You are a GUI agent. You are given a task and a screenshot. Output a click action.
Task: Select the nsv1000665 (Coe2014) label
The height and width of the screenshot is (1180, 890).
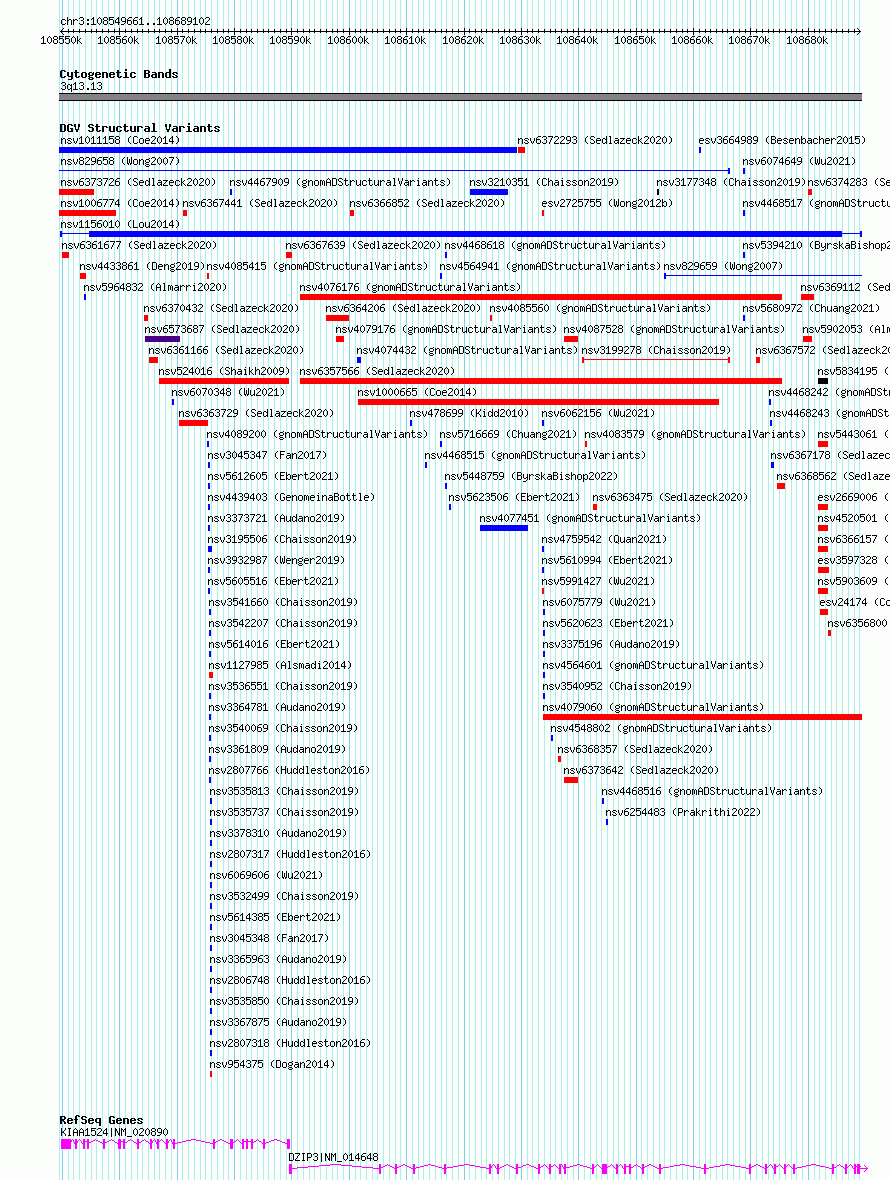click(x=417, y=394)
